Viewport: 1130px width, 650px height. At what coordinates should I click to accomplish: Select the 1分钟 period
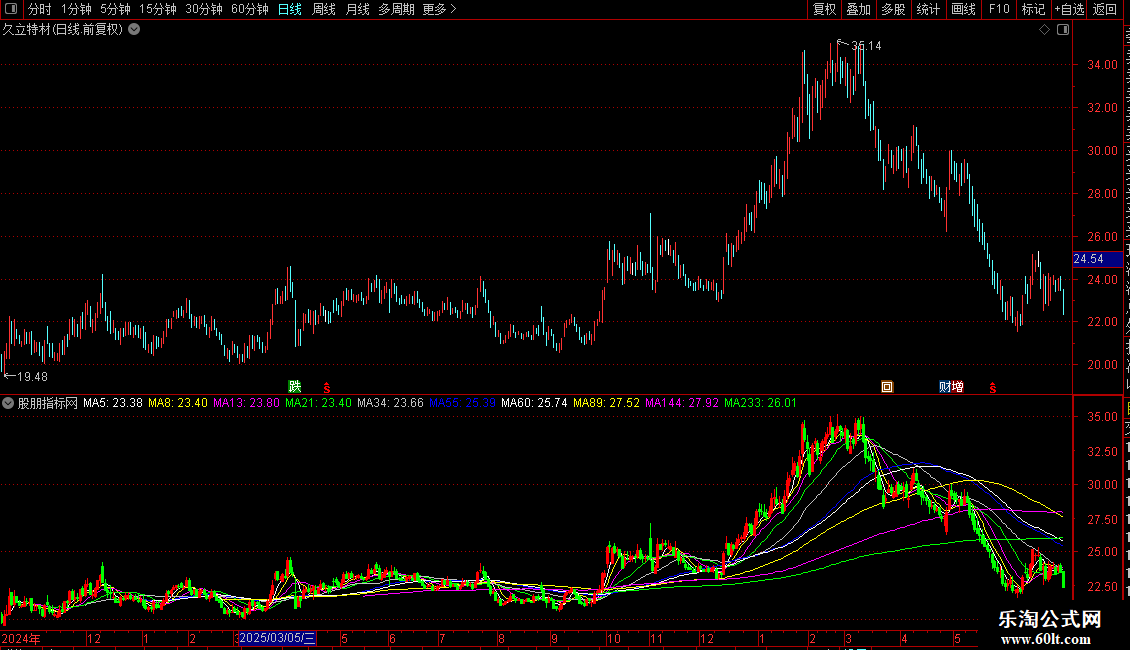76,9
